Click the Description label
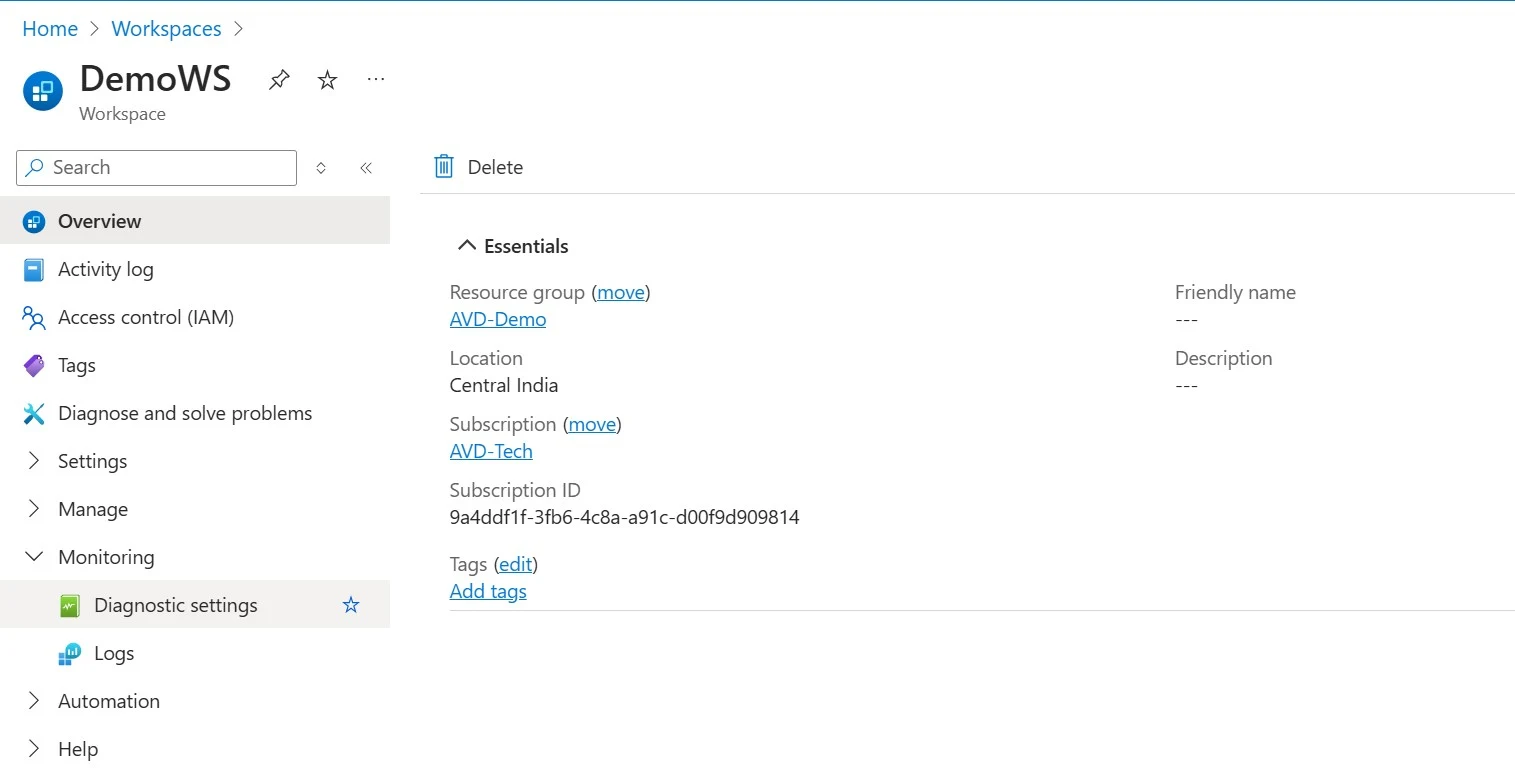 (1223, 358)
